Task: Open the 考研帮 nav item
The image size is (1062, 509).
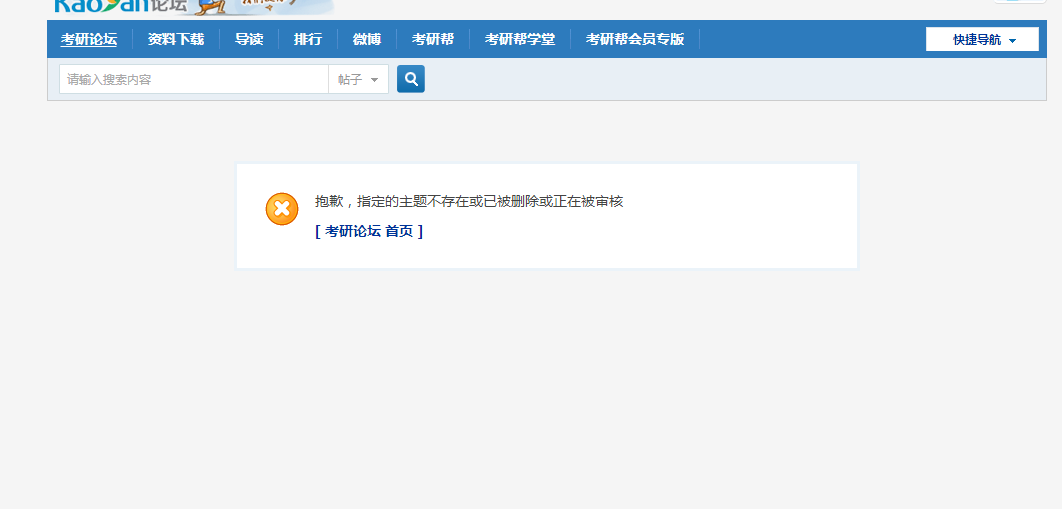Action: [433, 39]
